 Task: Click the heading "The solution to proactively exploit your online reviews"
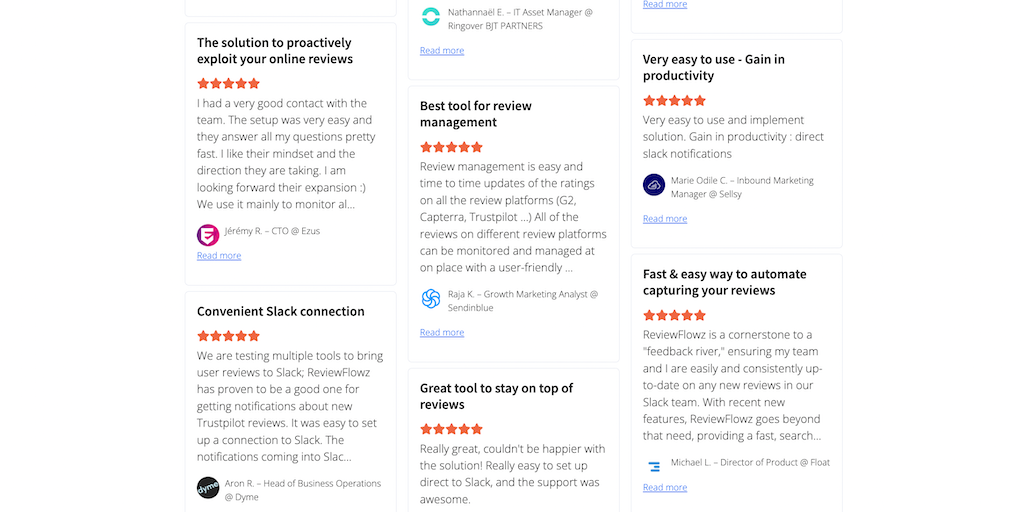pos(275,51)
